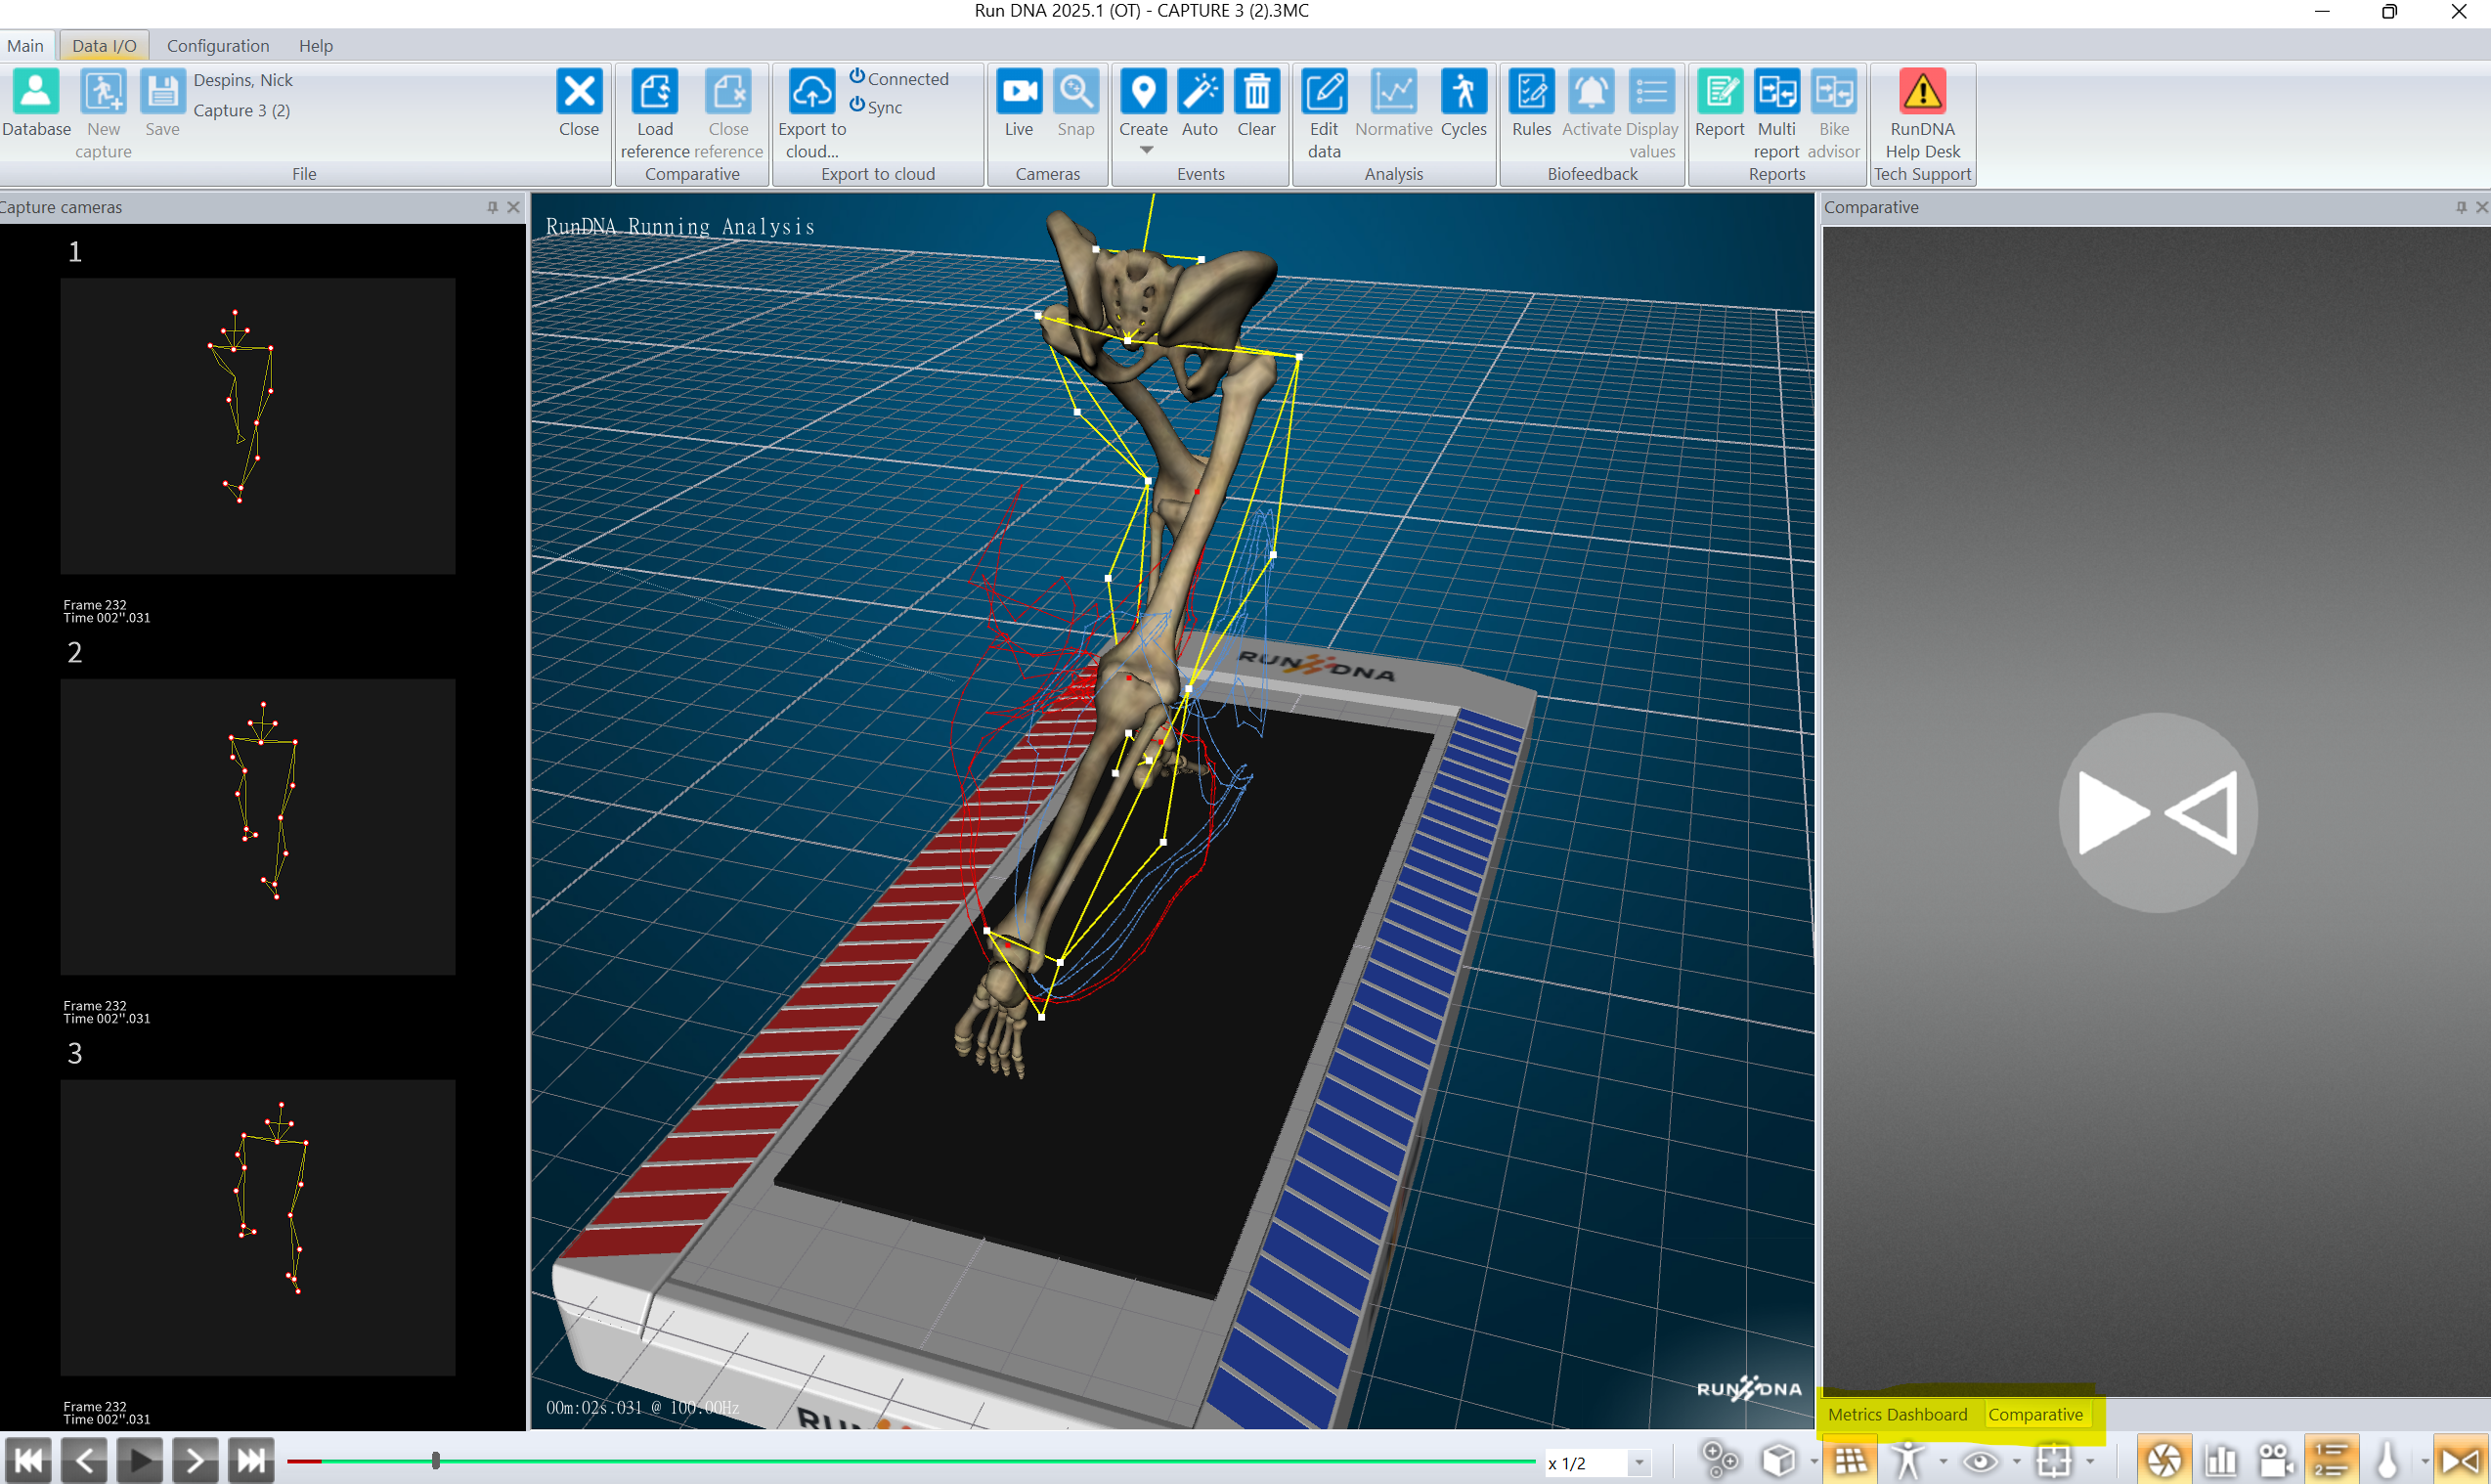Click the timeline playhead handle
This screenshot has height=1484, width=2491.
[x=436, y=1461]
